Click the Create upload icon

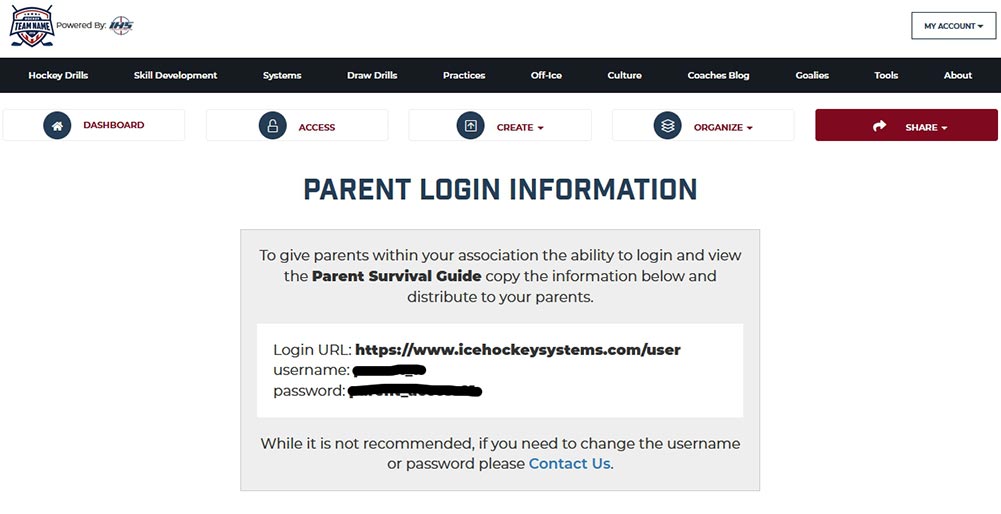click(470, 126)
